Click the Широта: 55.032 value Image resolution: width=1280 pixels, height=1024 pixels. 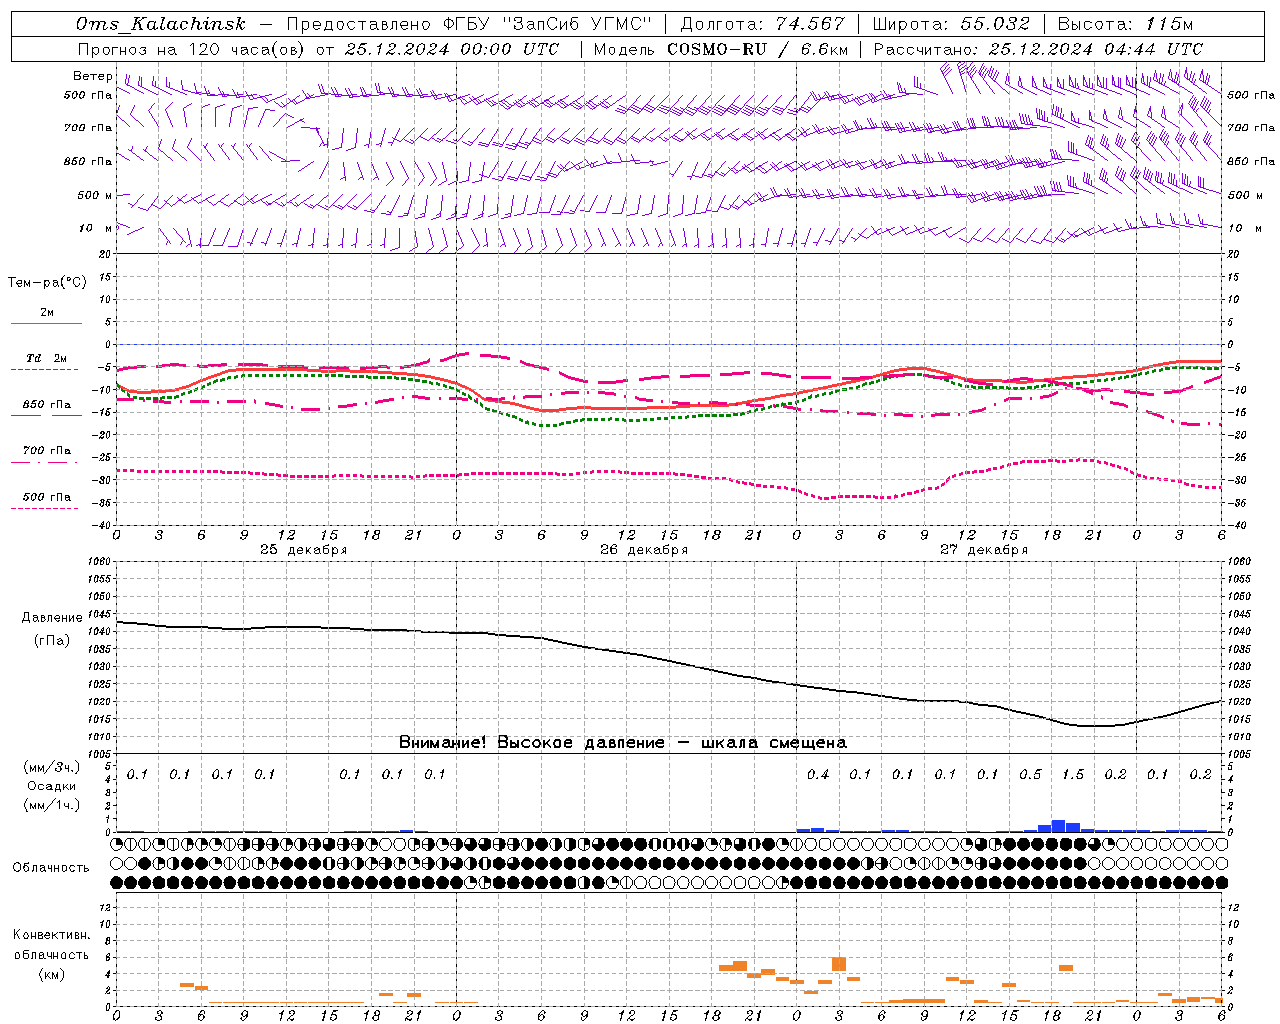[951, 24]
